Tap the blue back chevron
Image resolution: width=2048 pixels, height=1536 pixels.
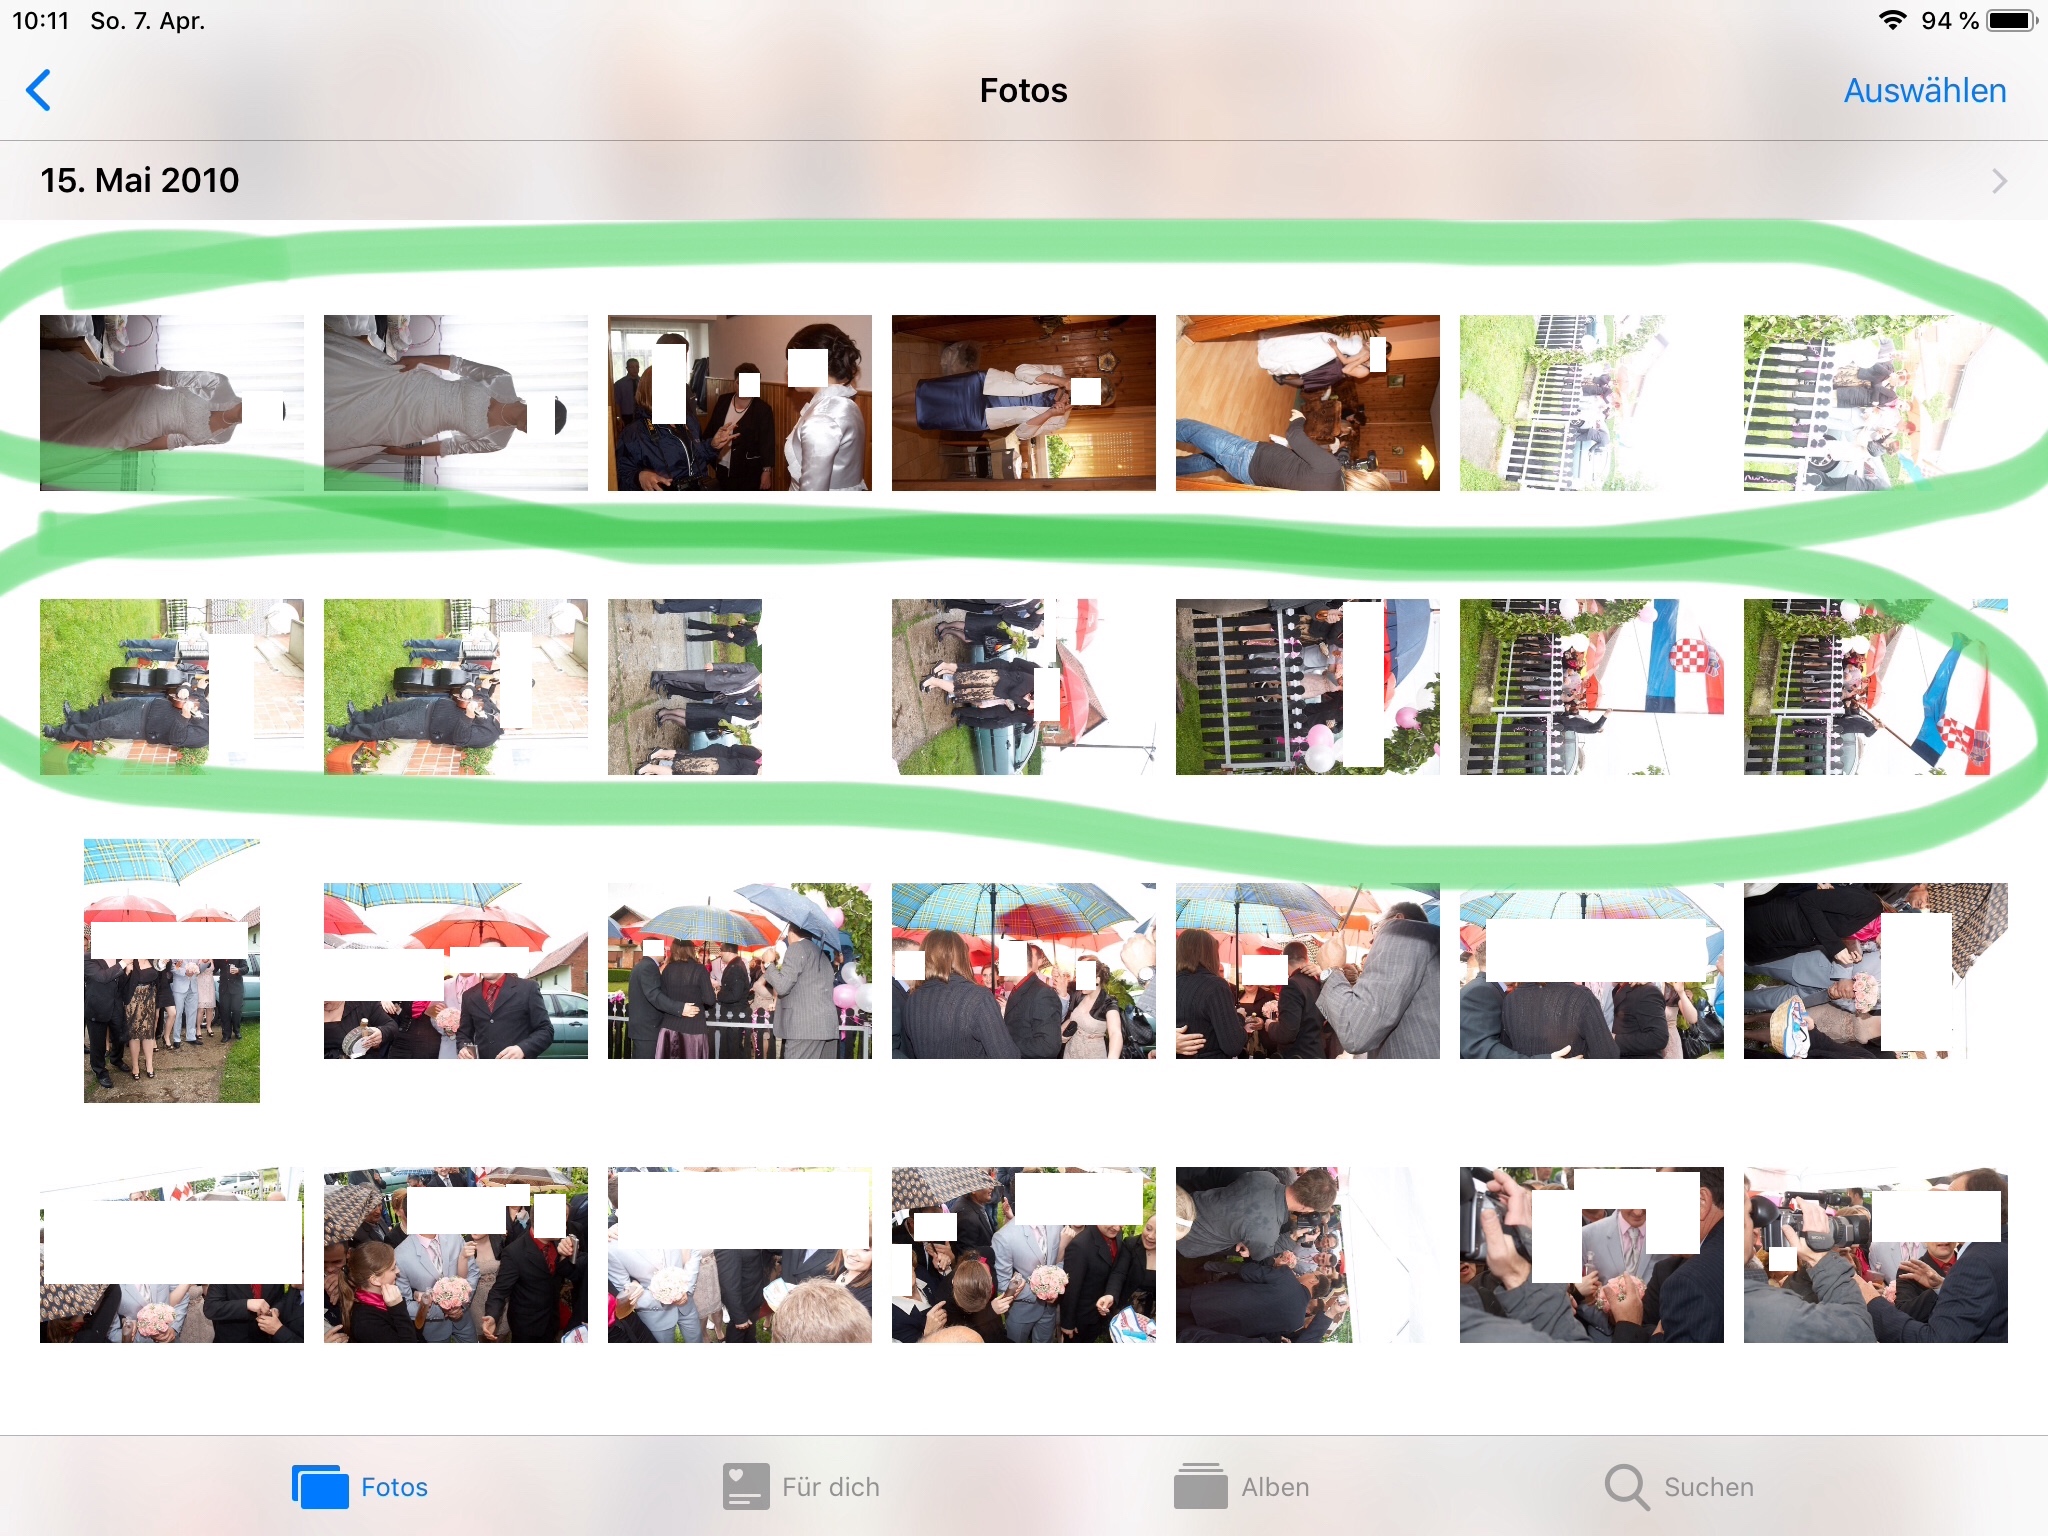click(x=38, y=90)
